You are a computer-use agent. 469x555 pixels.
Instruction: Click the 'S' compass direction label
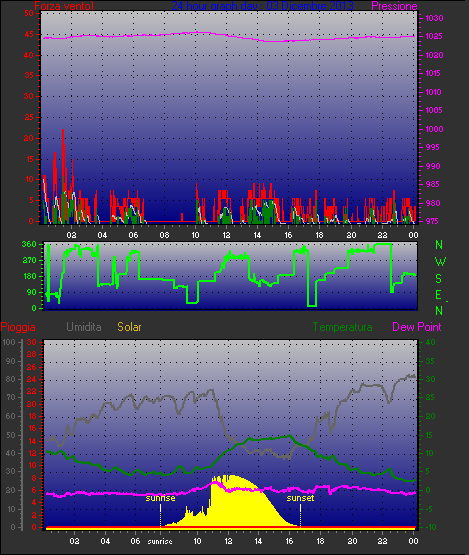(x=439, y=279)
